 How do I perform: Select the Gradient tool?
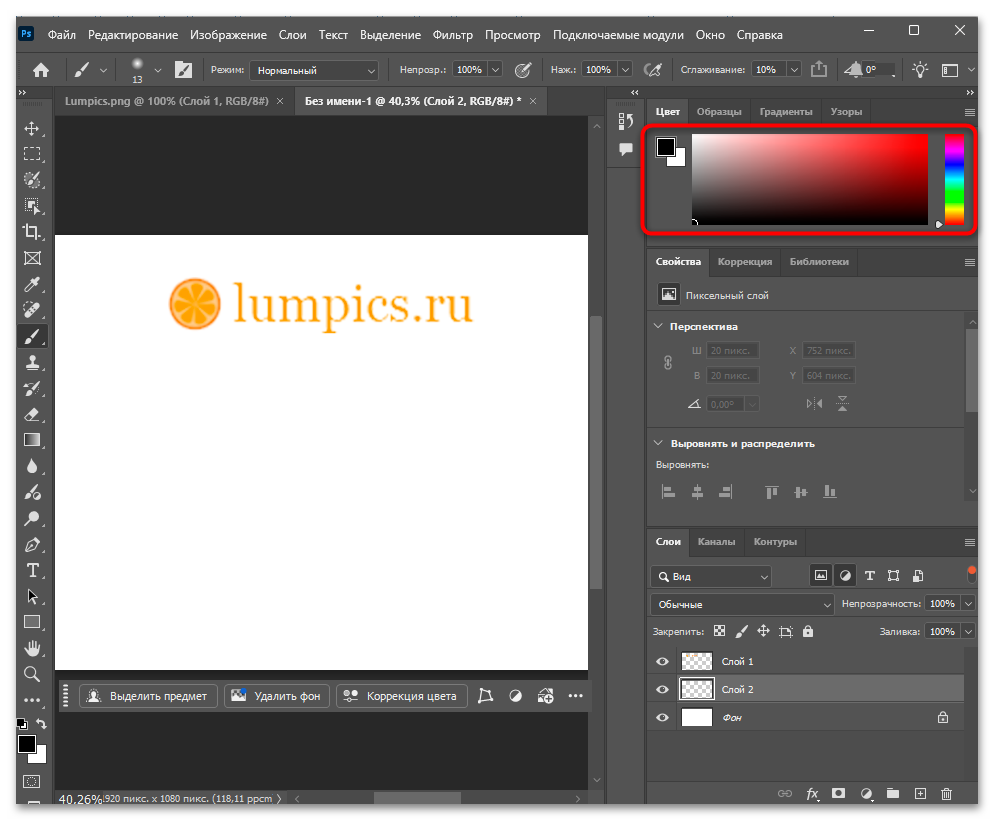[x=32, y=440]
